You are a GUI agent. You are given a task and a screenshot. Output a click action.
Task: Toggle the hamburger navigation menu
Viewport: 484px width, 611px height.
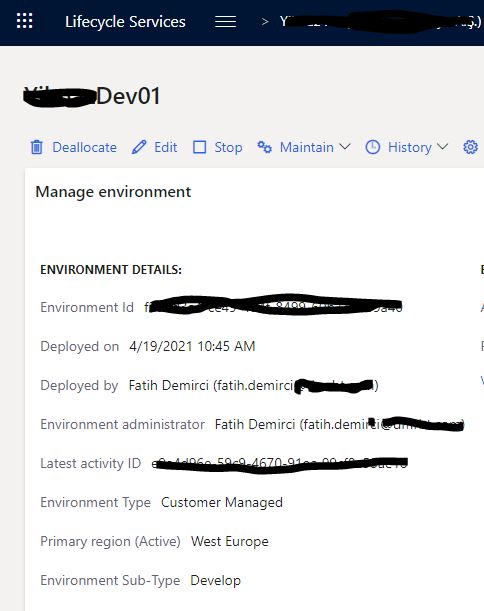pyautogui.click(x=226, y=21)
